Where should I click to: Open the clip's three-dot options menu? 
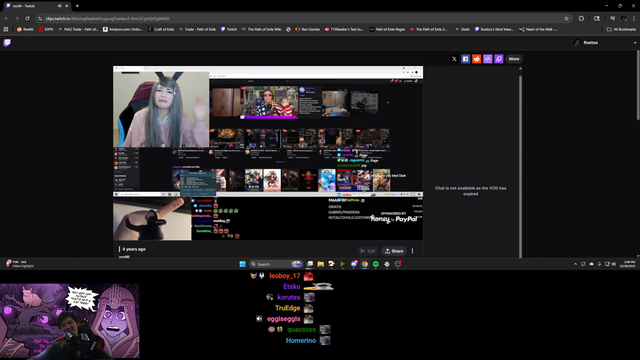[x=413, y=251]
